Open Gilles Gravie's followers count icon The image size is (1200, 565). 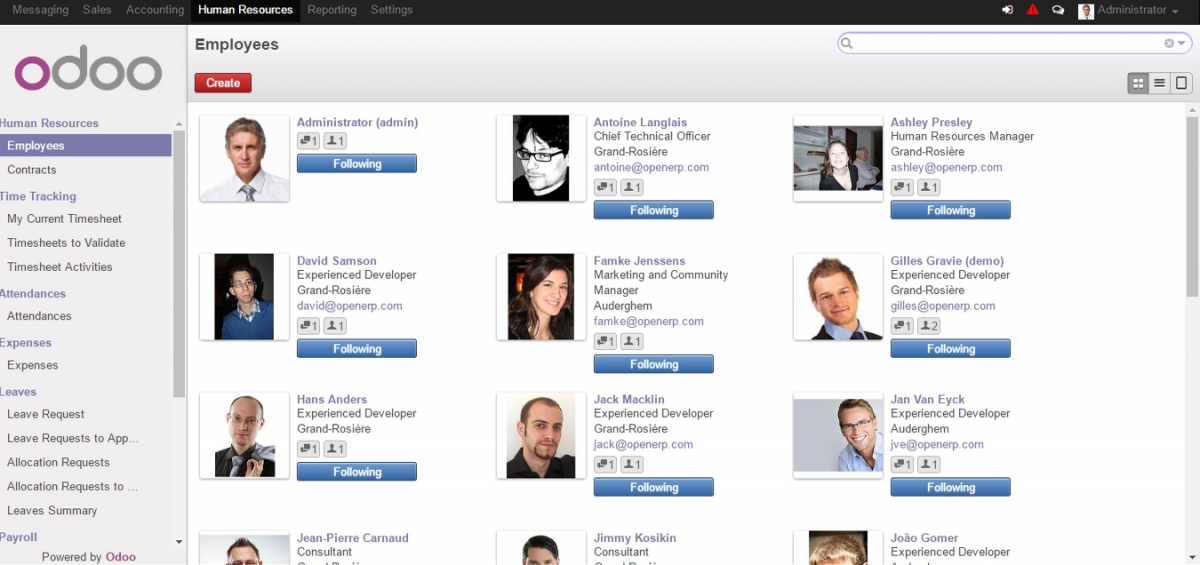tap(929, 326)
